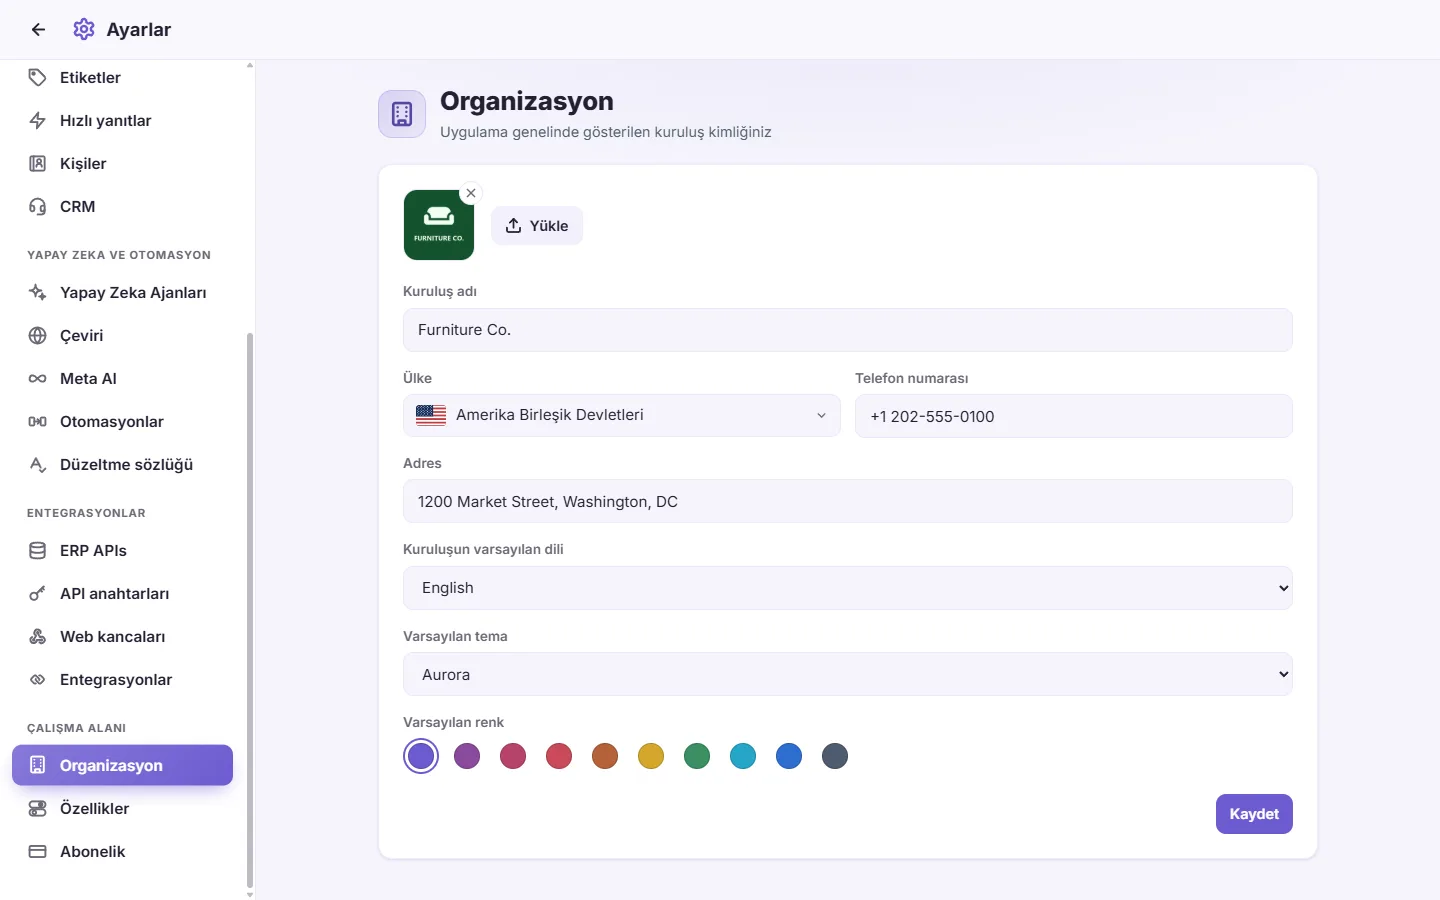Click the Otomasyonlar icon
Viewport: 1440px width, 900px height.
coord(38,422)
